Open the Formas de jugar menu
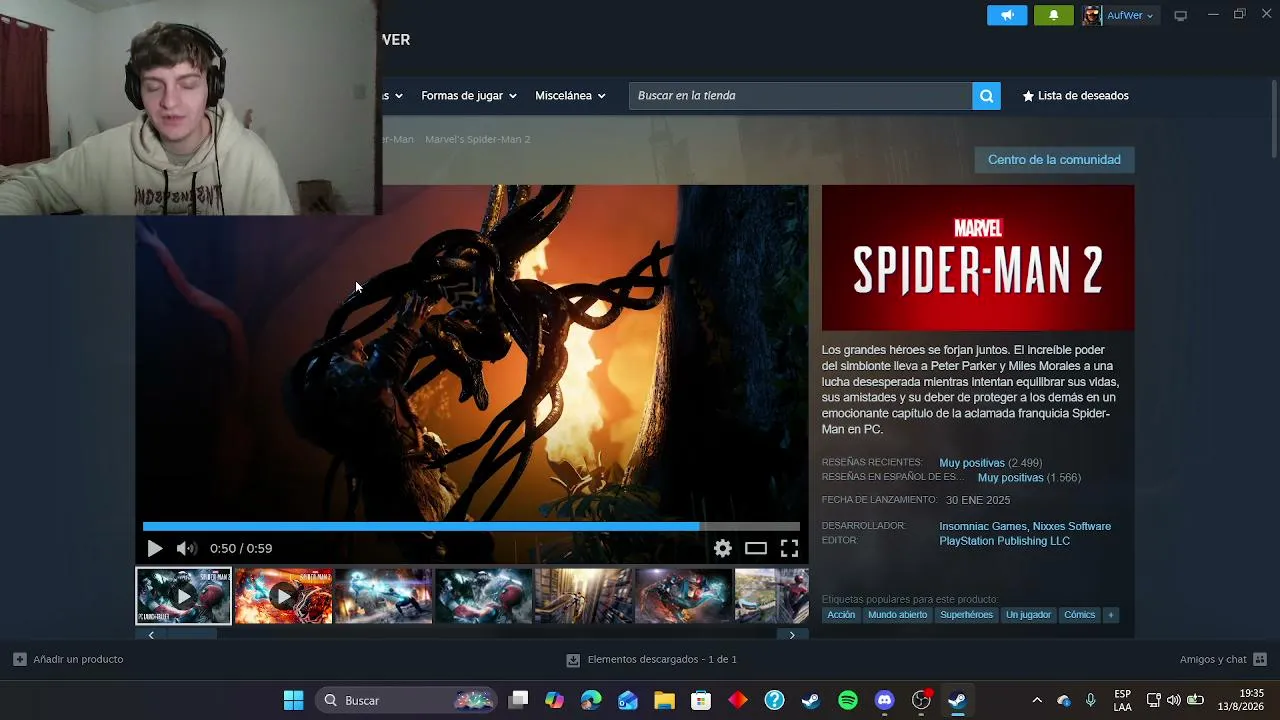The height and width of the screenshot is (720, 1280). click(469, 96)
